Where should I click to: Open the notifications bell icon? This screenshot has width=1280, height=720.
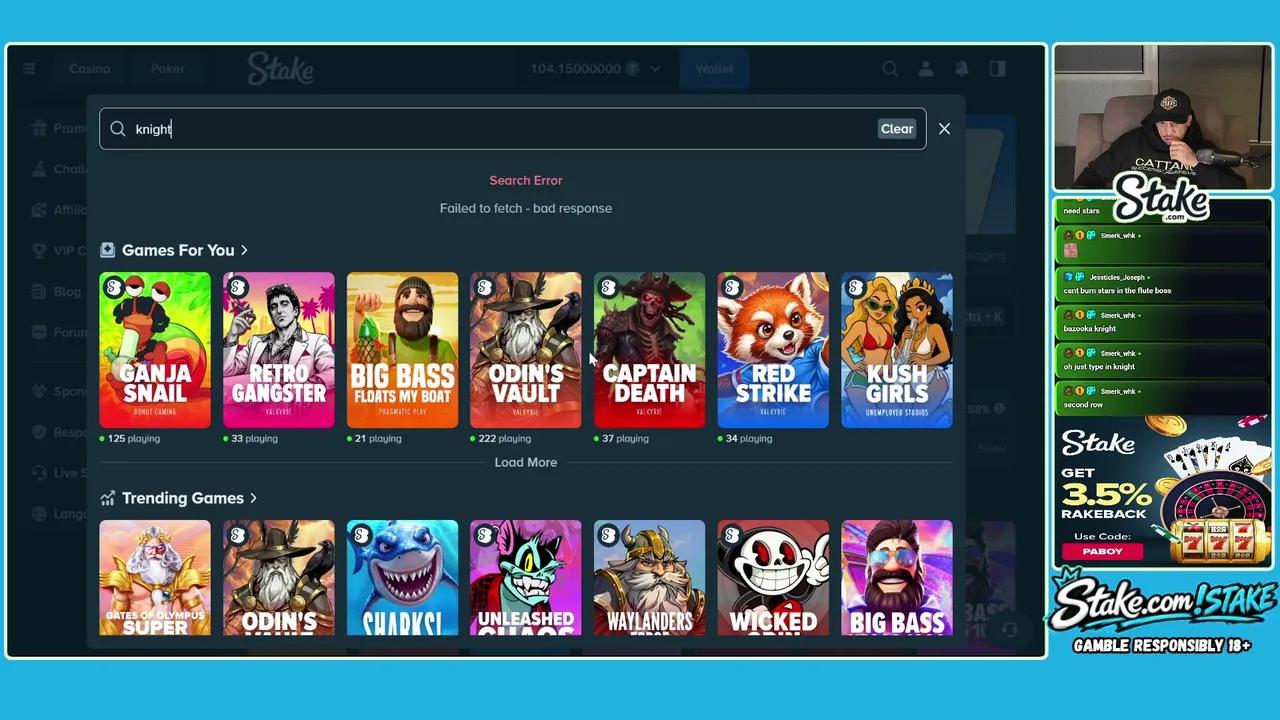pyautogui.click(x=962, y=69)
